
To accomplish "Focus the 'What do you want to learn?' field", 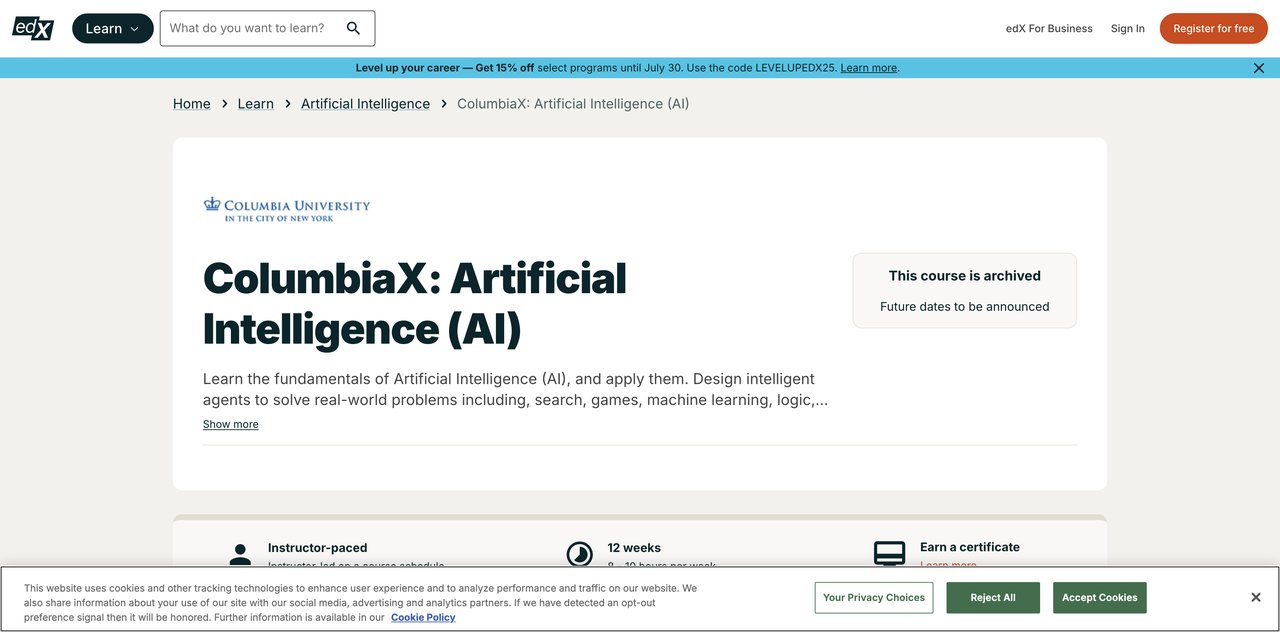I will tap(250, 28).
